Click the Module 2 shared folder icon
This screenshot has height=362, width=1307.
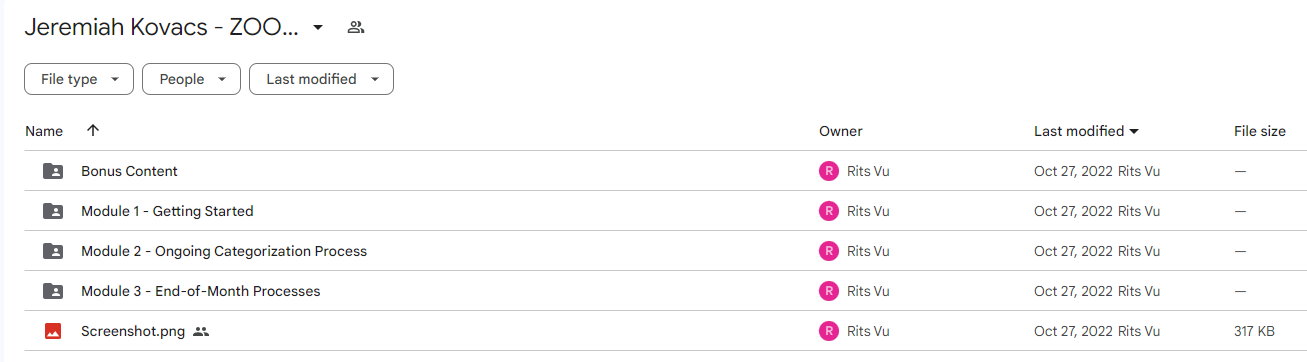tap(53, 251)
